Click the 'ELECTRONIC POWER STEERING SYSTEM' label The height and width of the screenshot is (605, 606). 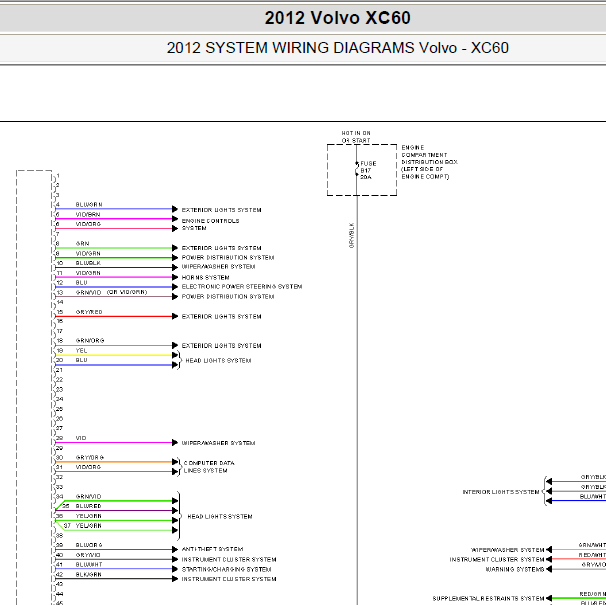pyautogui.click(x=242, y=286)
